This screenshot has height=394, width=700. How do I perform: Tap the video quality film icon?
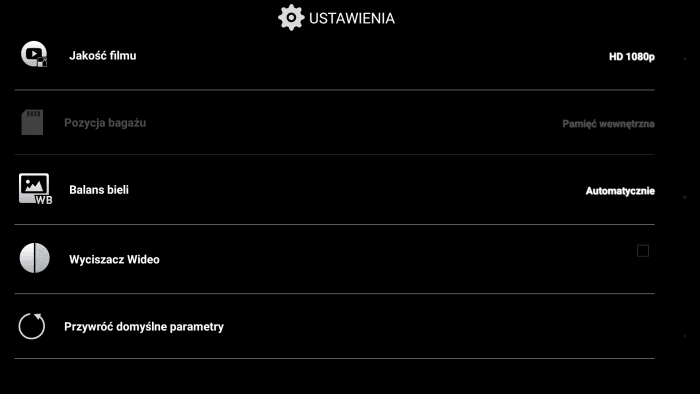tap(34, 54)
